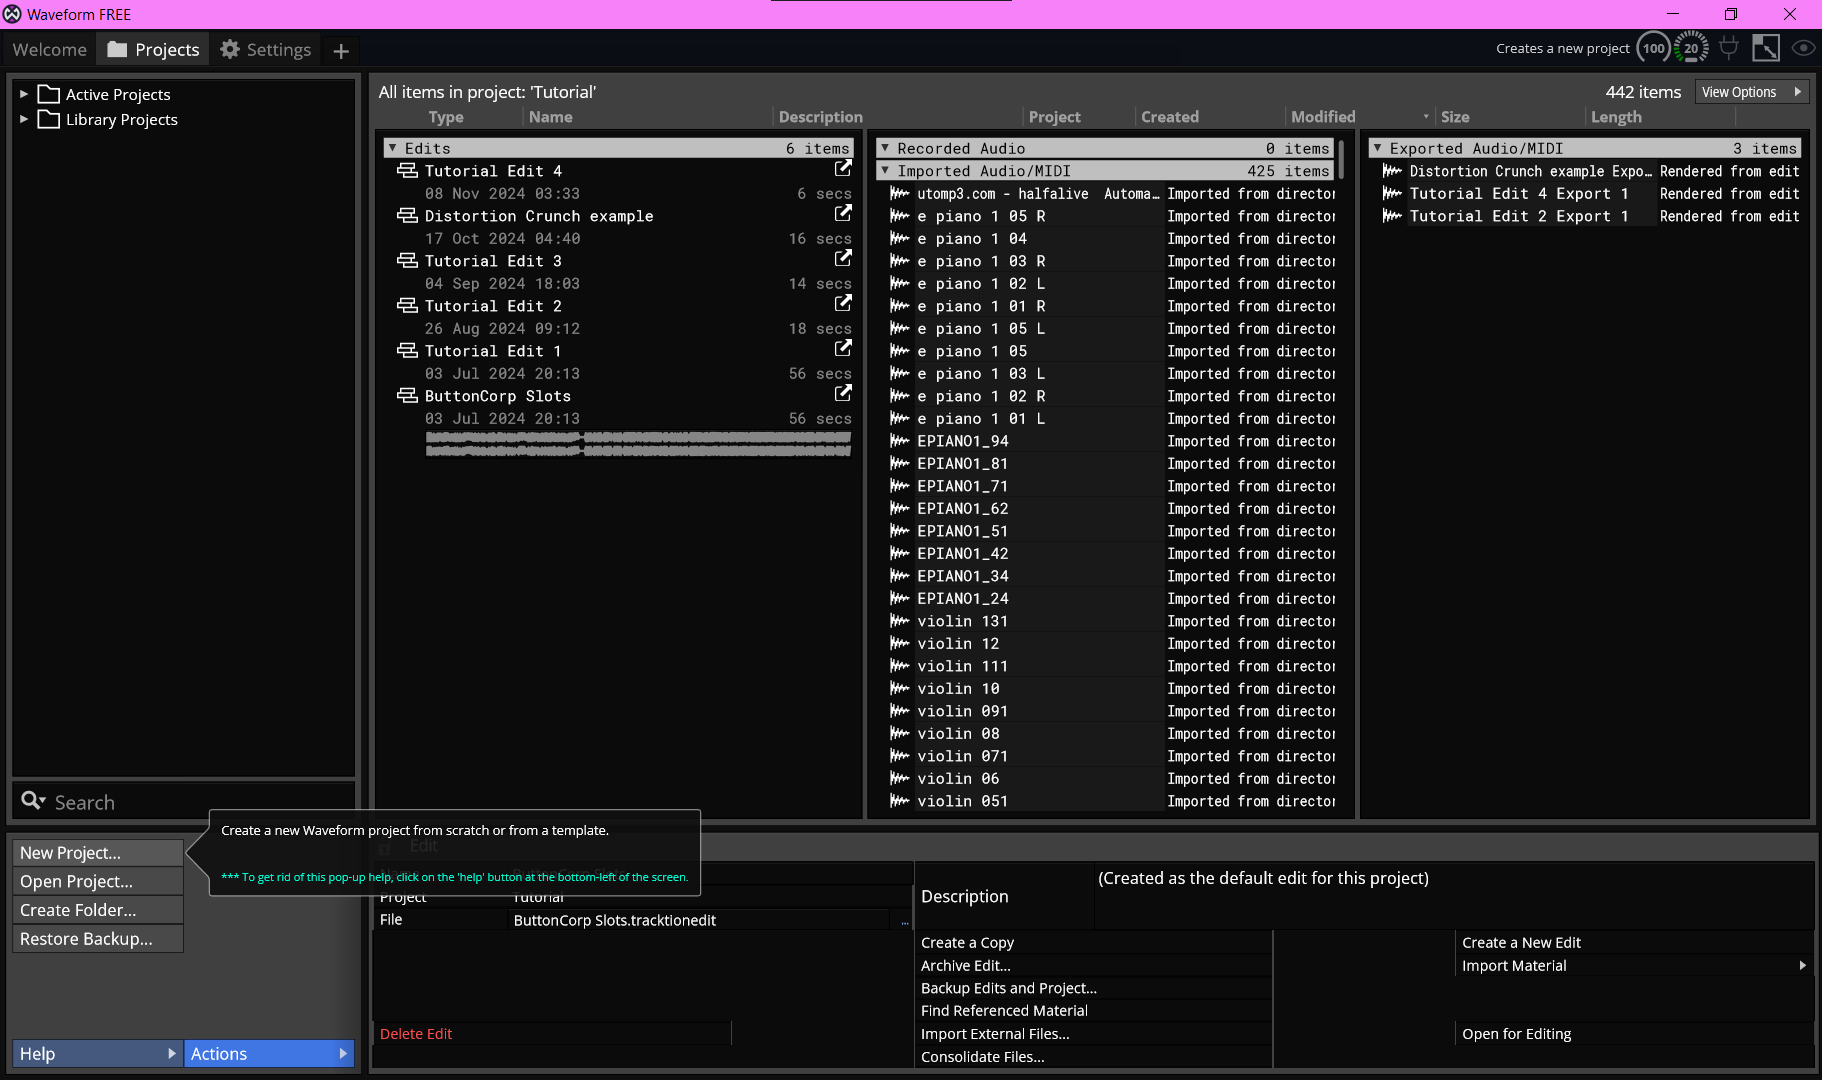
Task: Click the CPU usage meter showing 20
Action: (x=1691, y=48)
